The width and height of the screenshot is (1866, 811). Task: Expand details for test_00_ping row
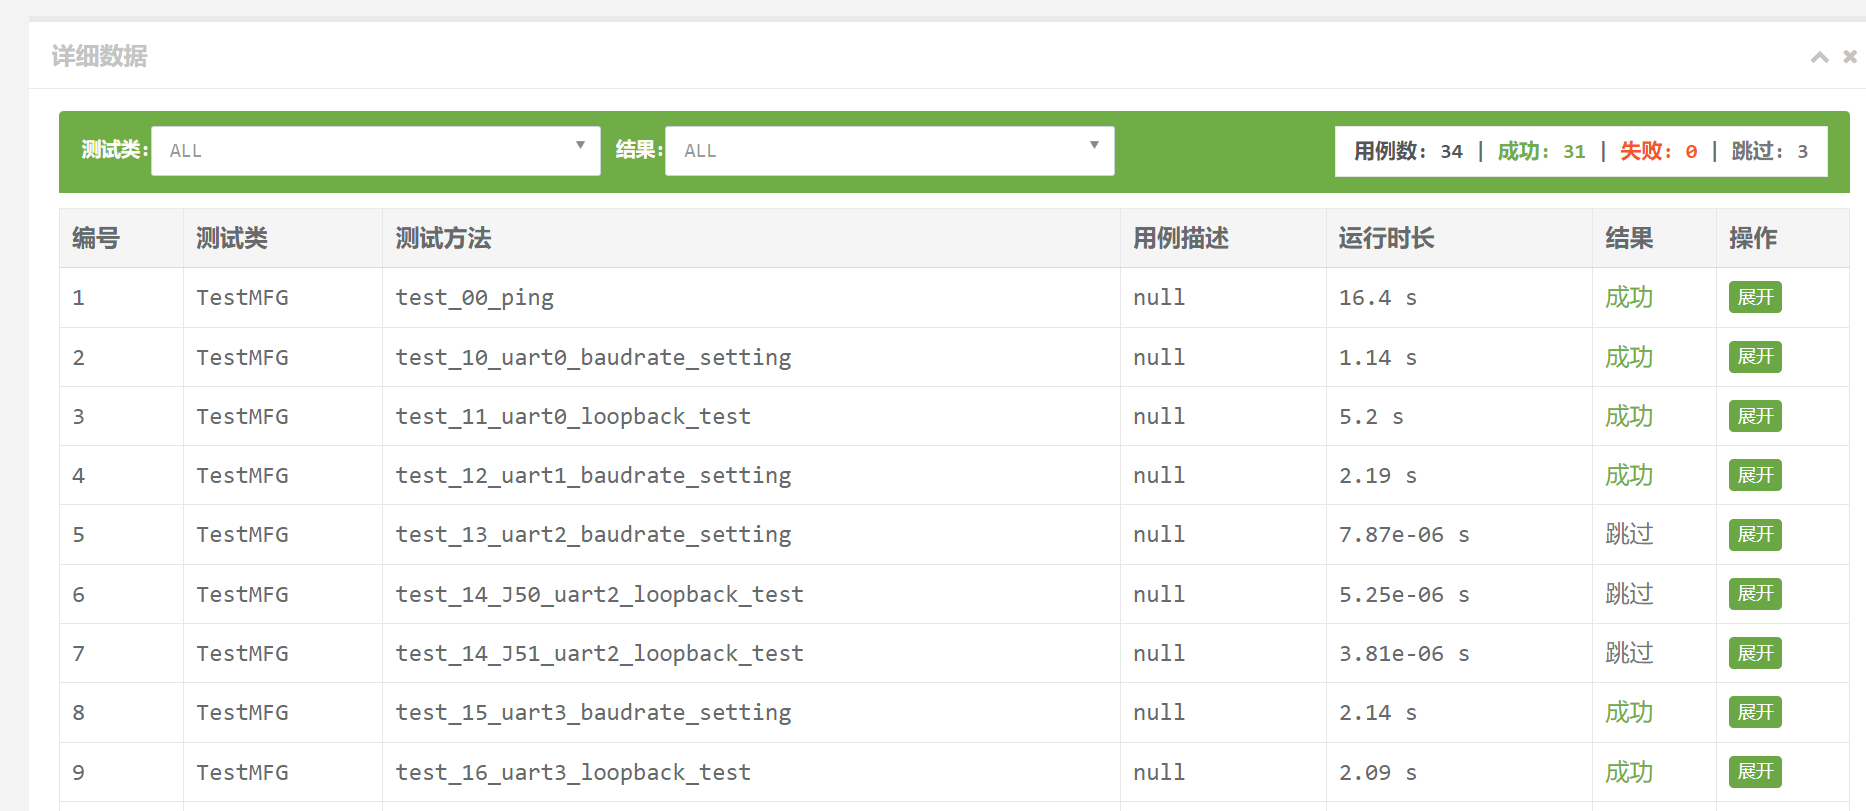click(x=1755, y=297)
